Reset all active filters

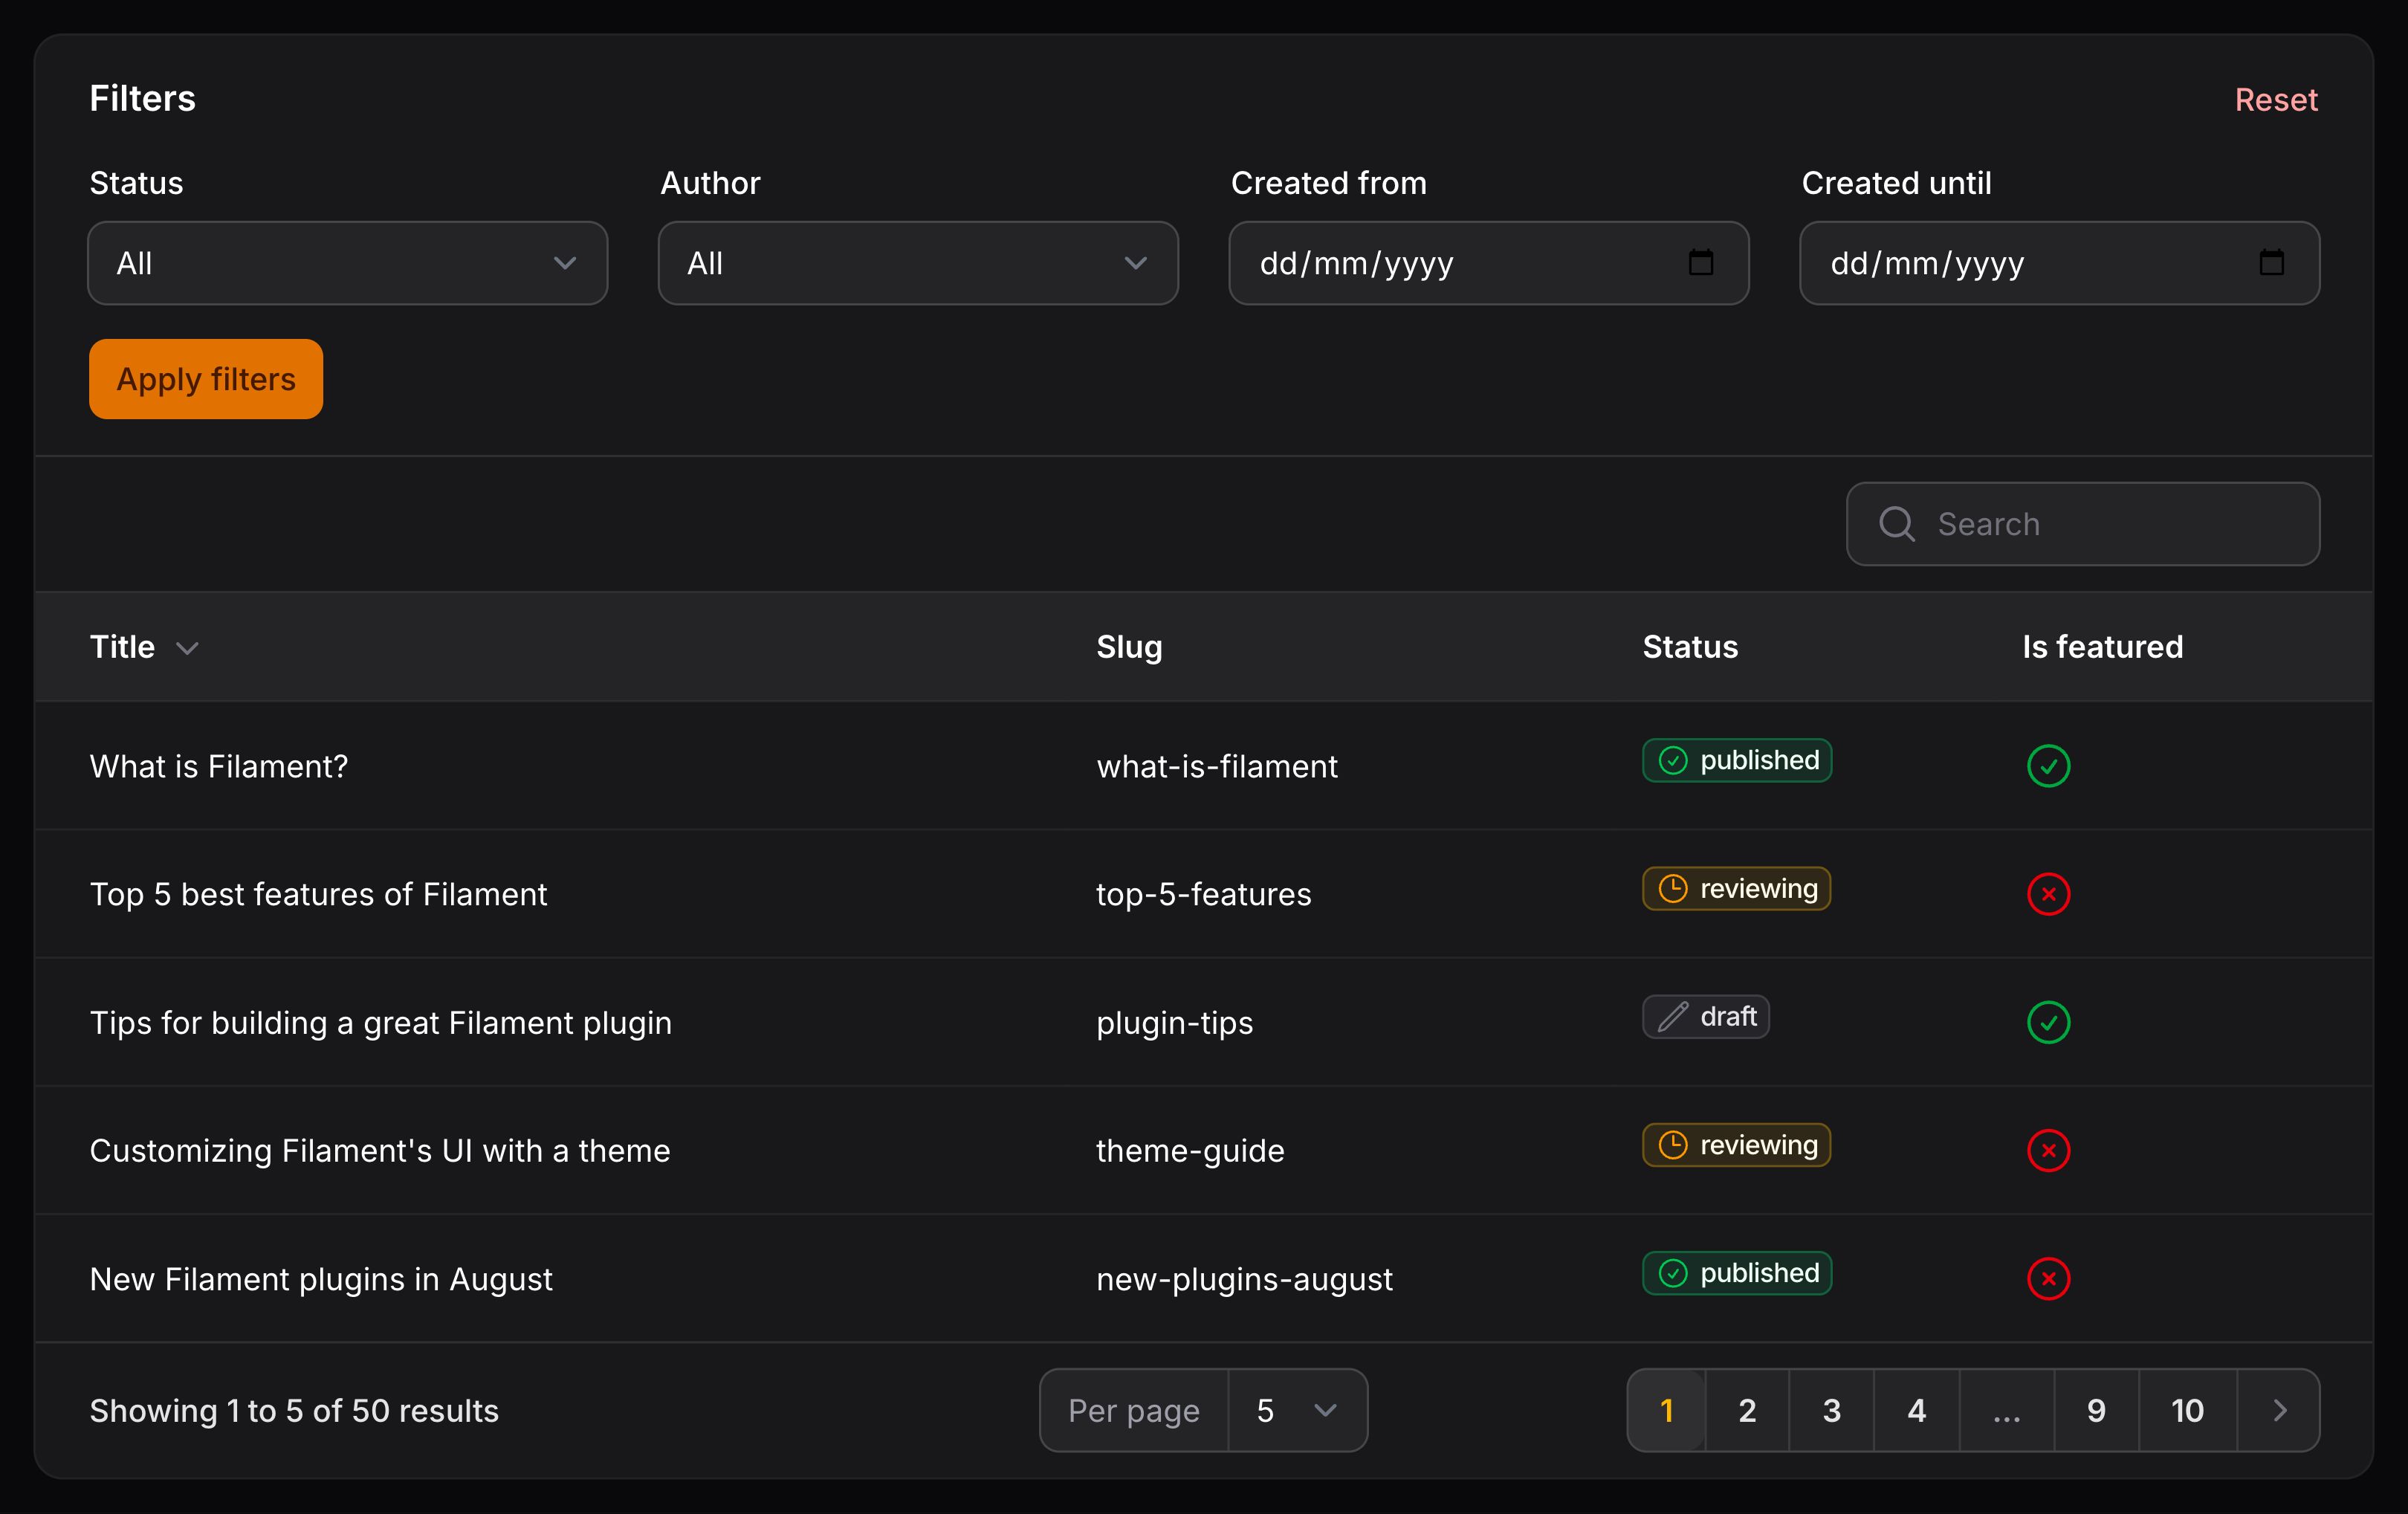tap(2276, 99)
